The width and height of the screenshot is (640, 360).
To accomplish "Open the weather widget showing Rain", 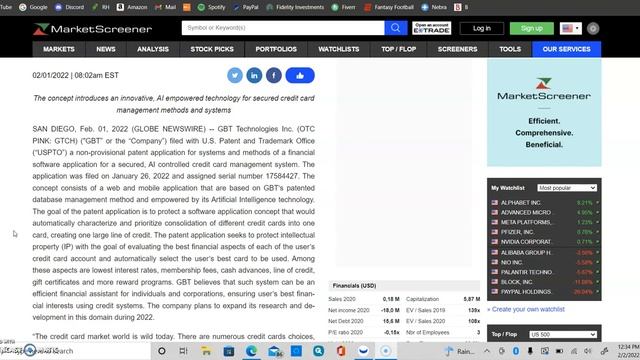I will 459,351.
